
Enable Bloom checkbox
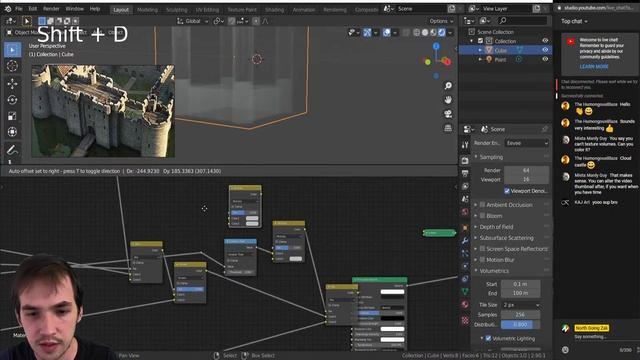tap(482, 216)
